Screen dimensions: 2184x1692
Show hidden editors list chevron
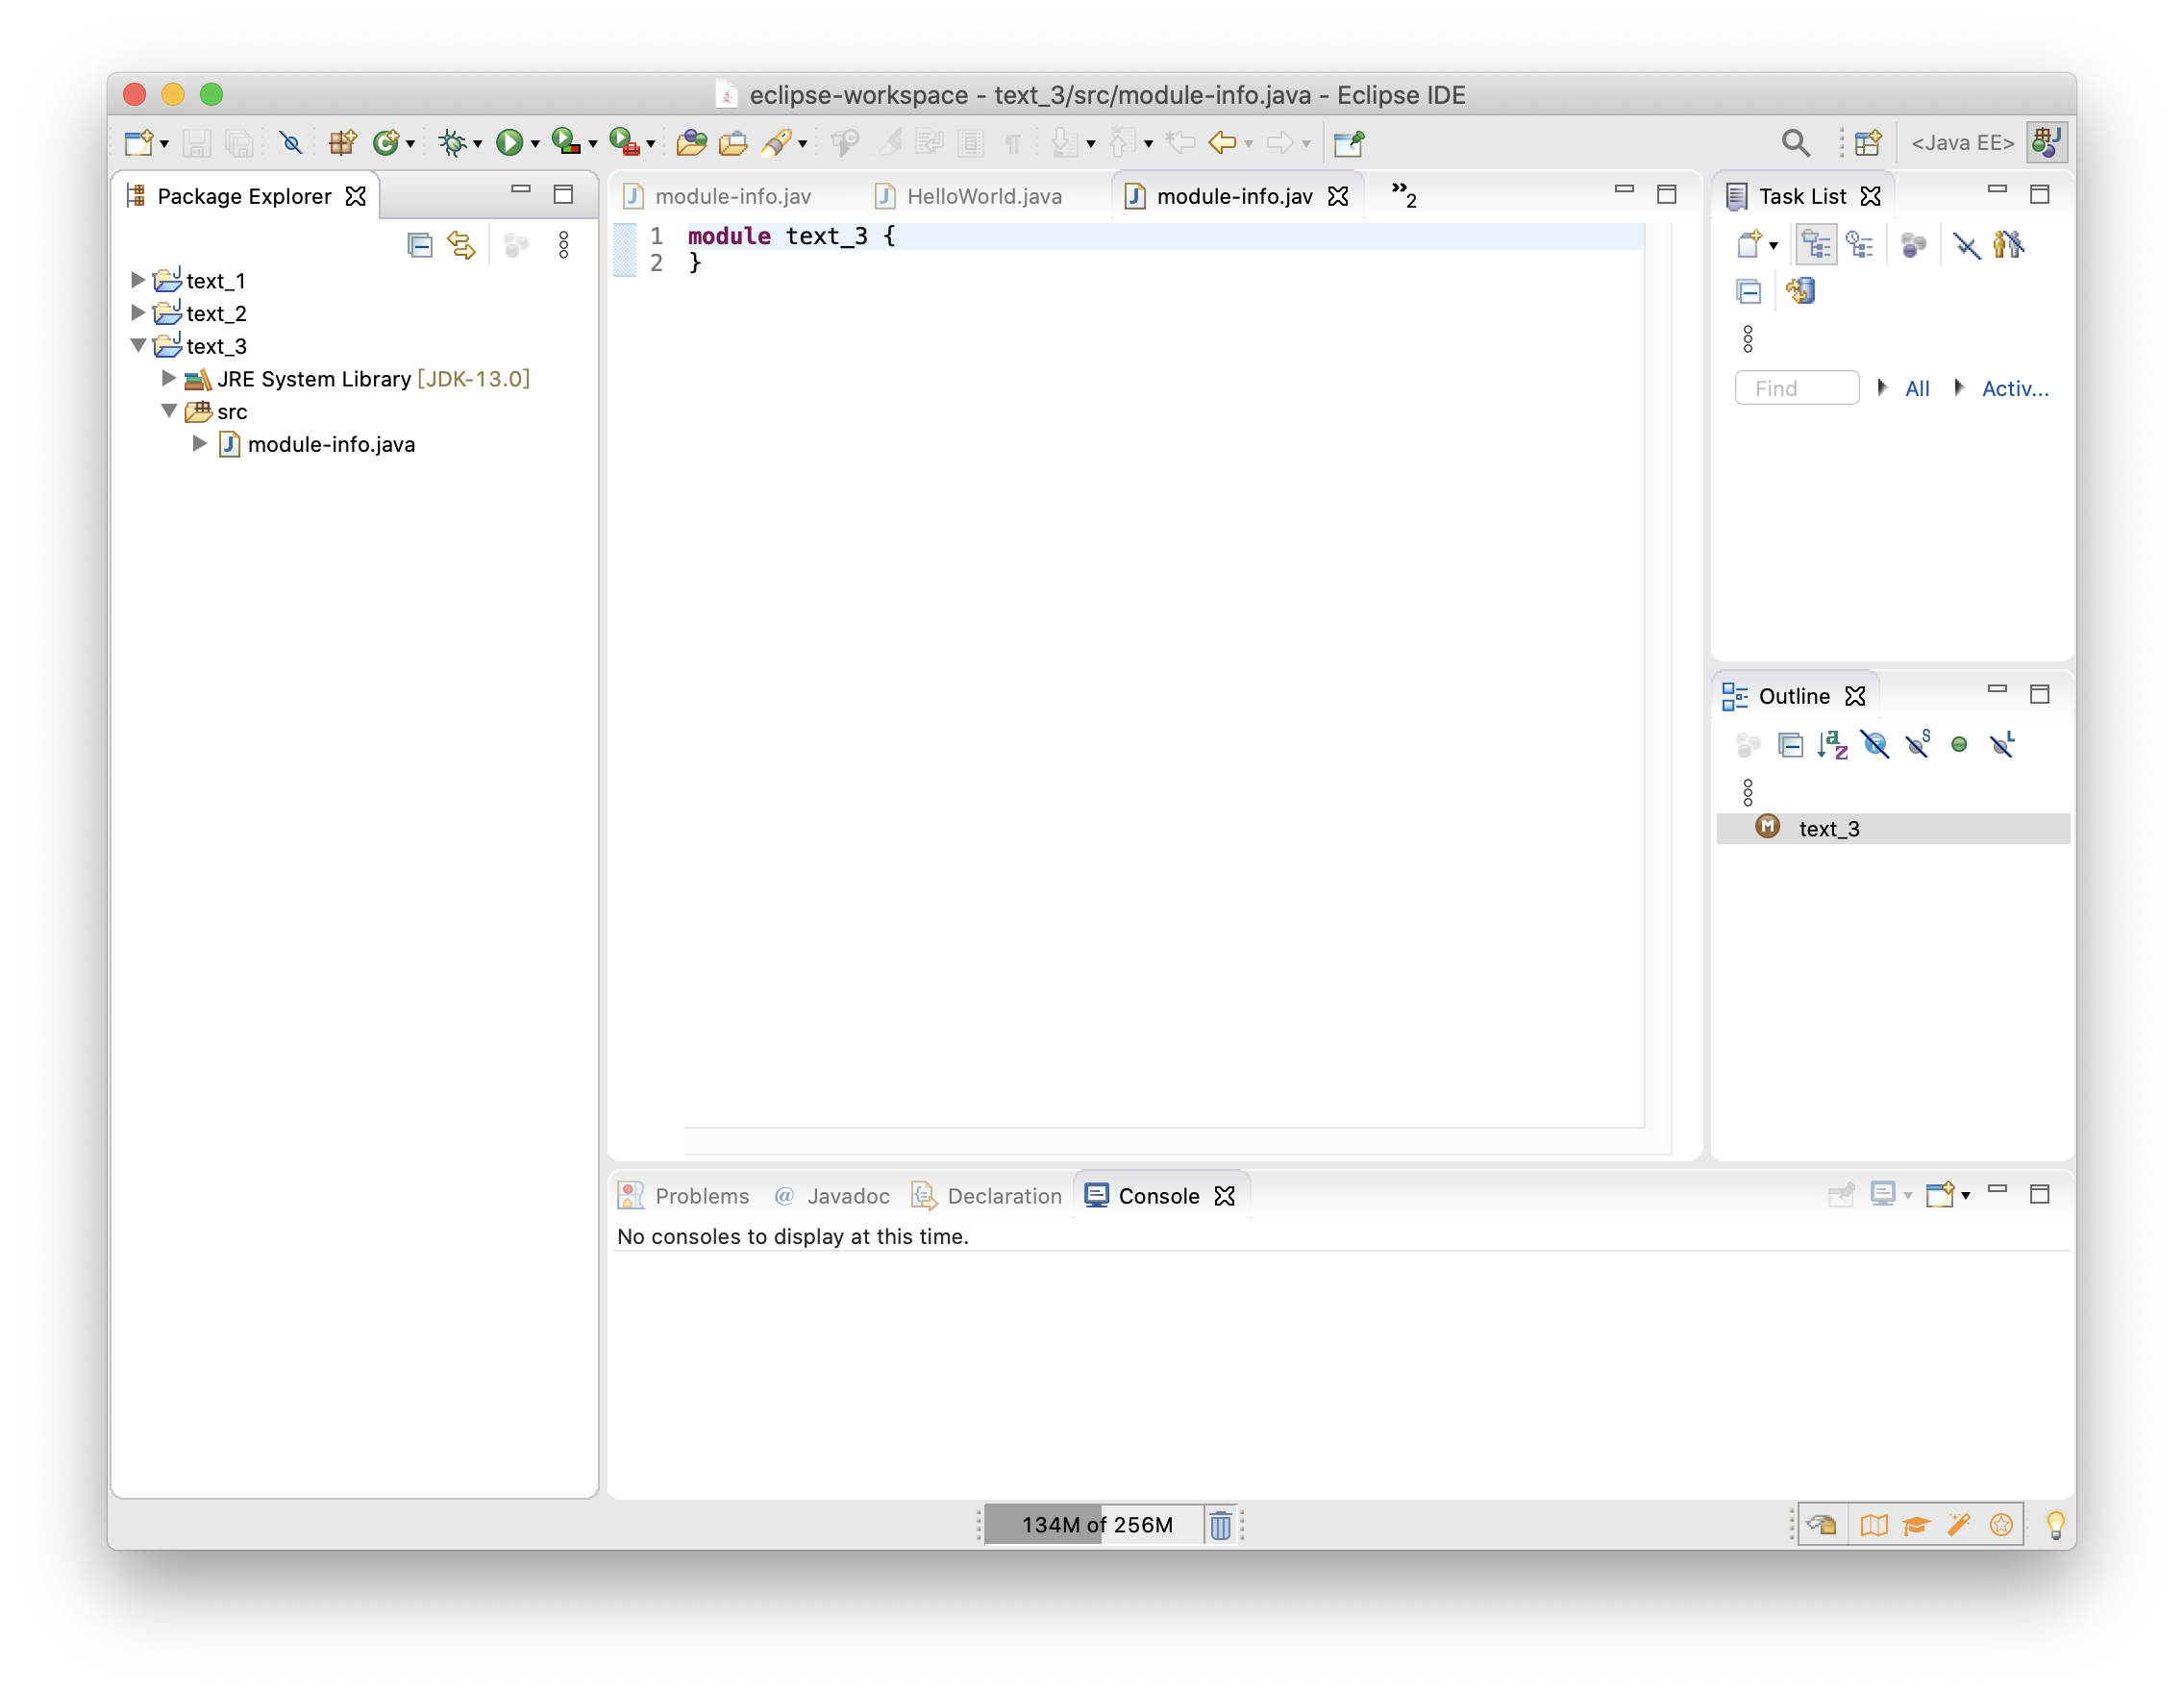tap(1403, 194)
